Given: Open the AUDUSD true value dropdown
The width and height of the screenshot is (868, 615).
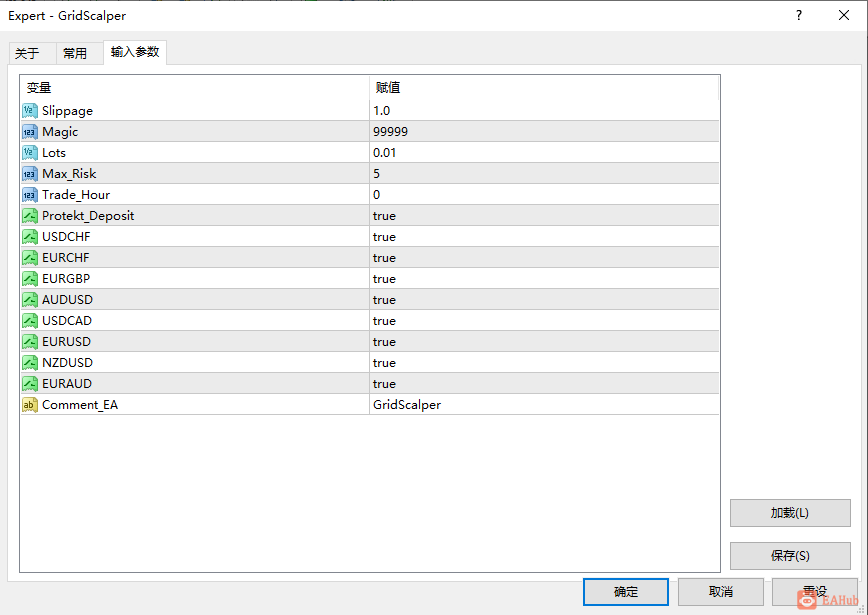Looking at the screenshot, I should tap(545, 300).
